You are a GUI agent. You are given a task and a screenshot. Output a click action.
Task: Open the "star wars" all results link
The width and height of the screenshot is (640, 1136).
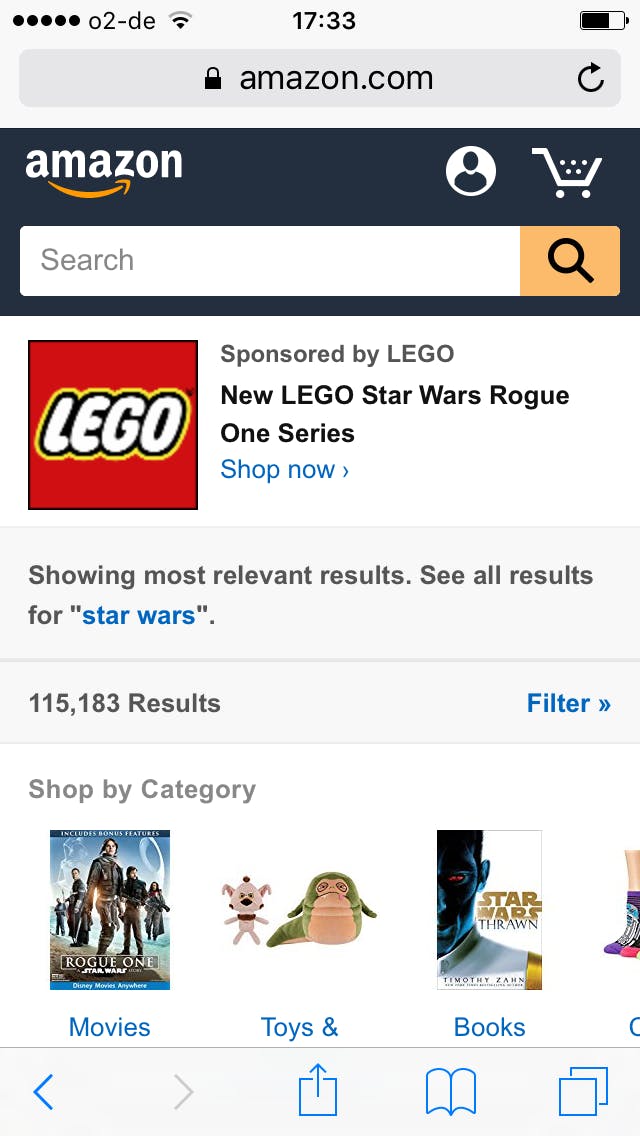[x=139, y=615]
